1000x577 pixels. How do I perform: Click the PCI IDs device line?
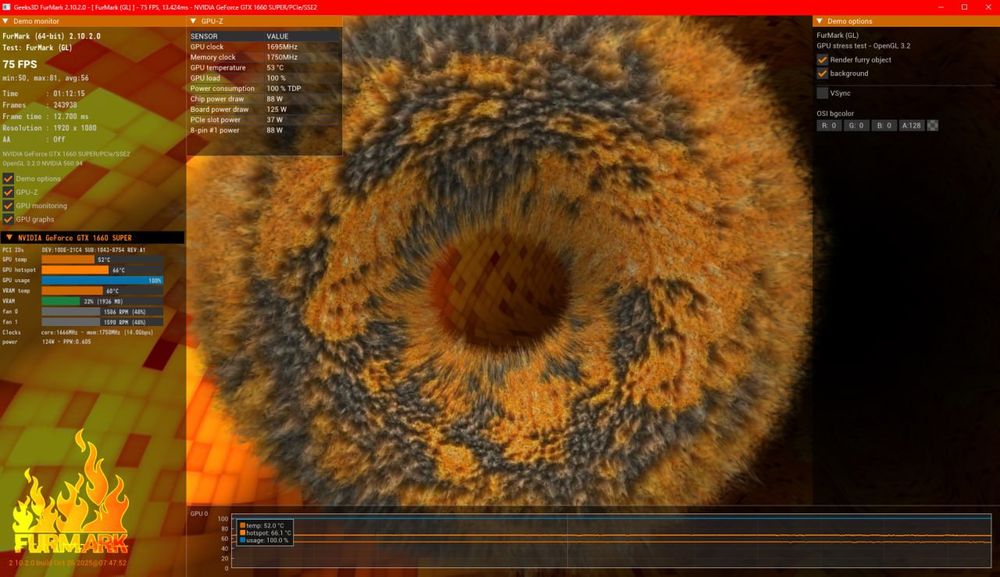point(74,250)
